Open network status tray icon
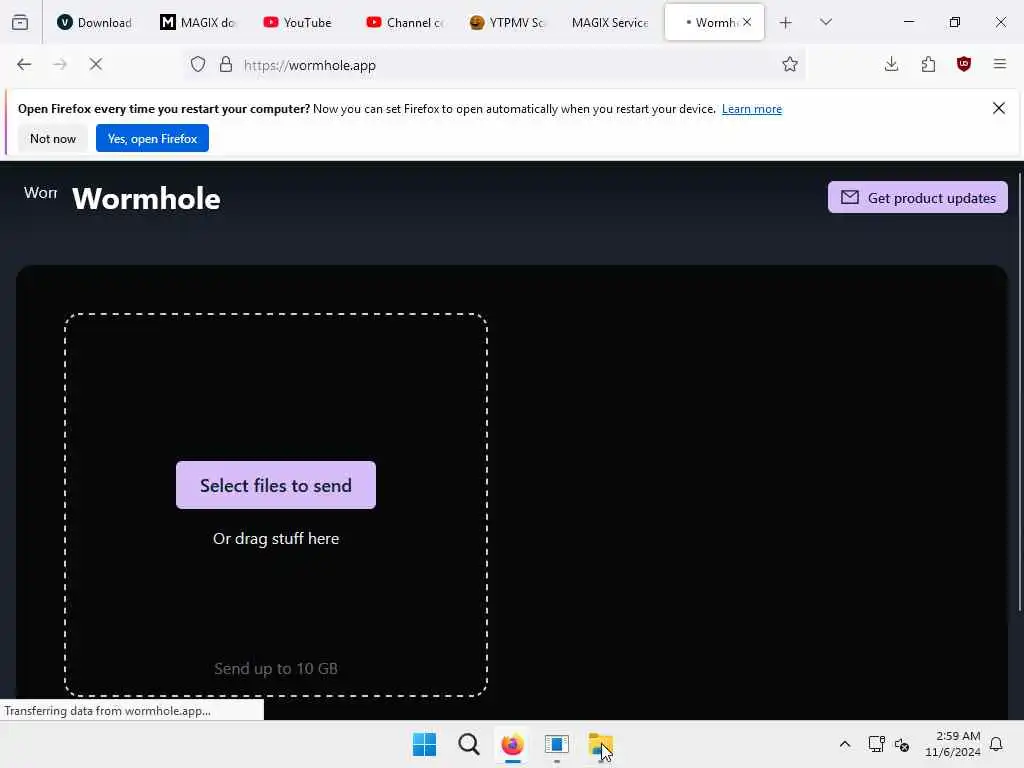 pyautogui.click(x=876, y=744)
